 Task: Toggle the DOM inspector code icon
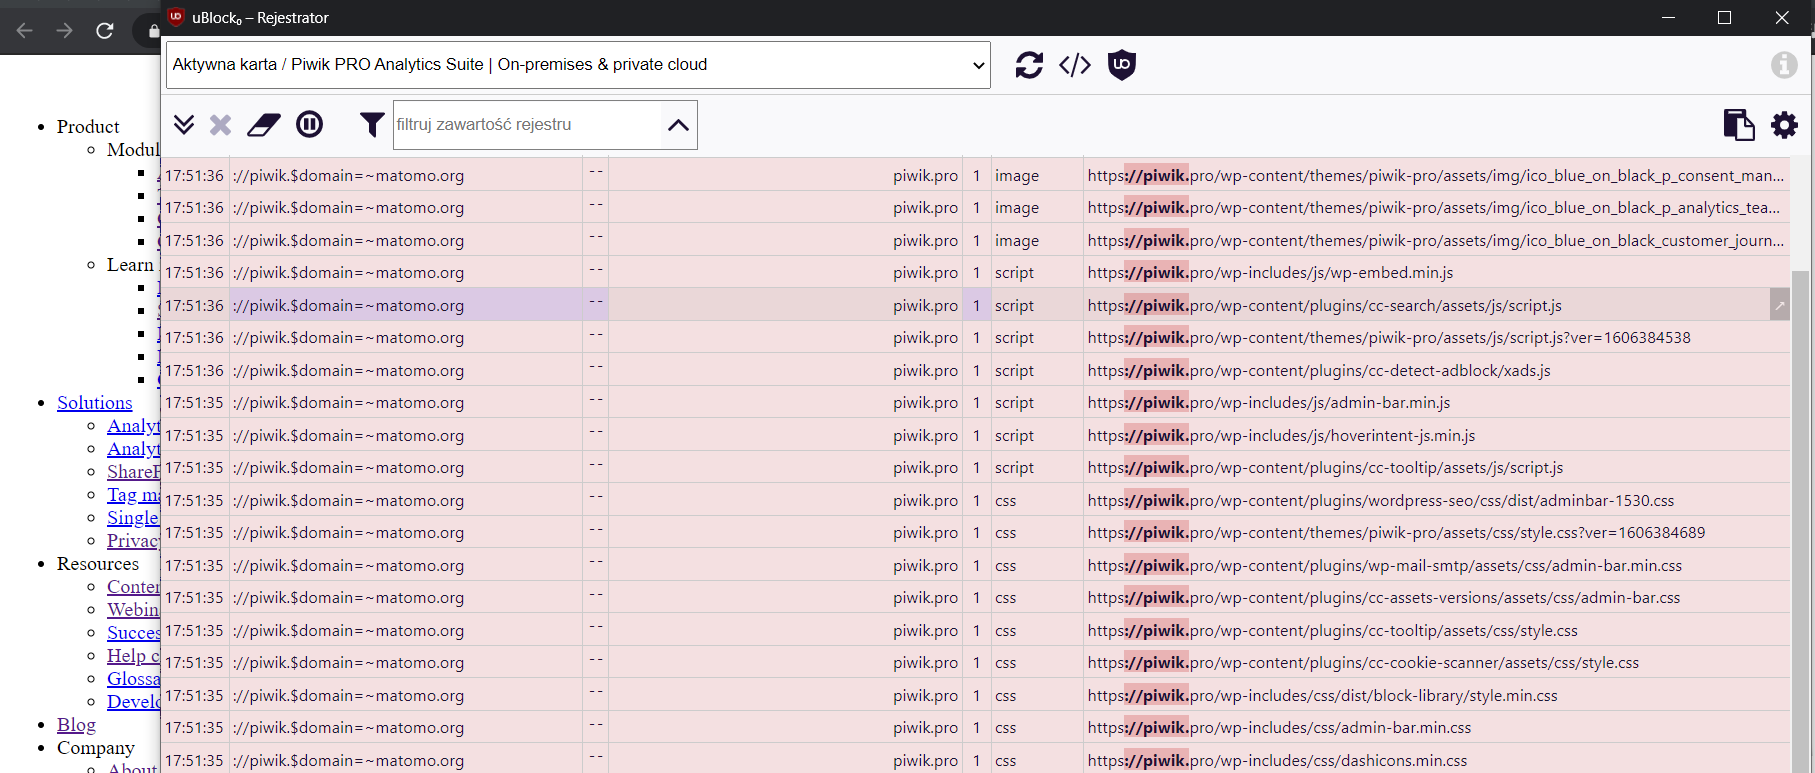pos(1075,65)
